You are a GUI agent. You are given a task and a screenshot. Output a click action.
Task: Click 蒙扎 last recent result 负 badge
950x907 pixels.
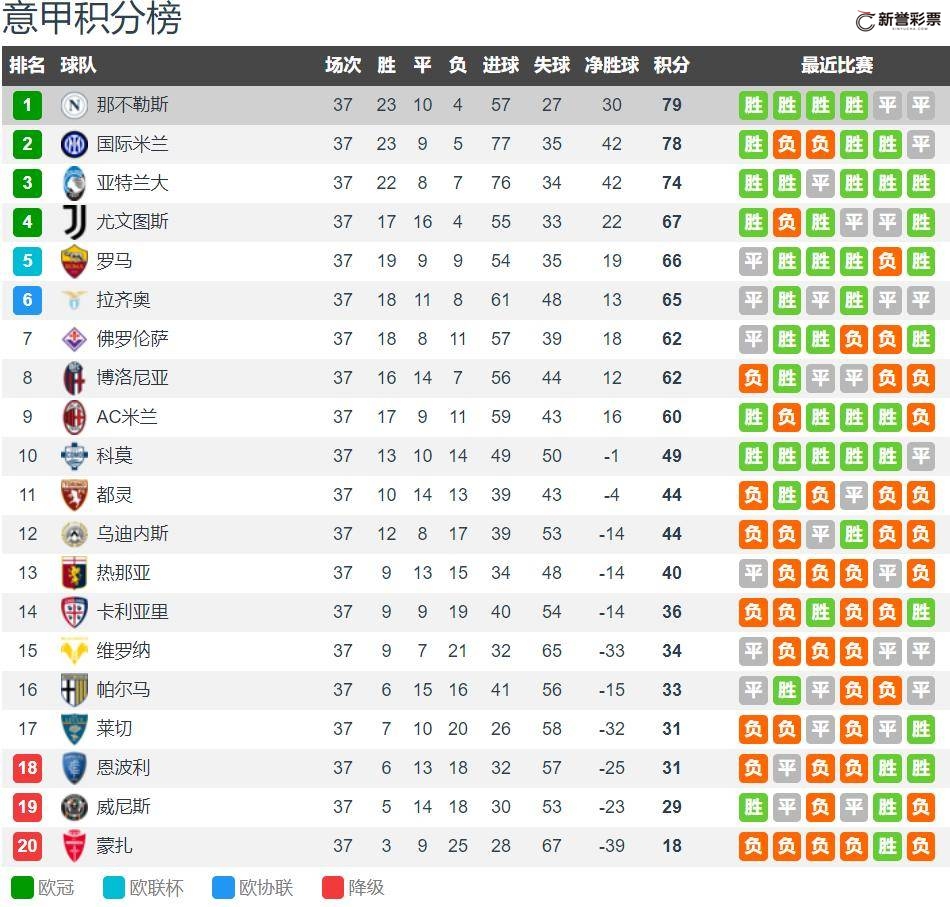[920, 845]
